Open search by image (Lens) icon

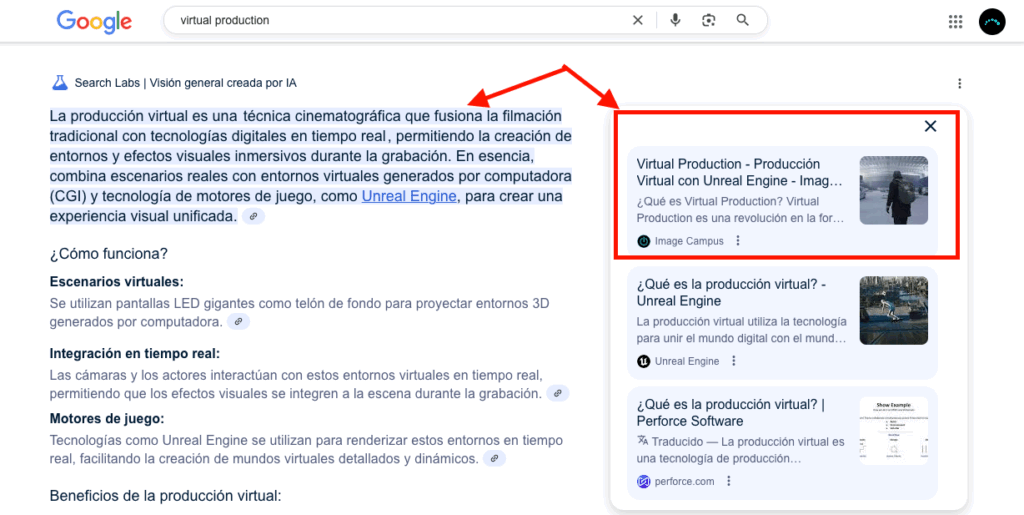tap(709, 20)
